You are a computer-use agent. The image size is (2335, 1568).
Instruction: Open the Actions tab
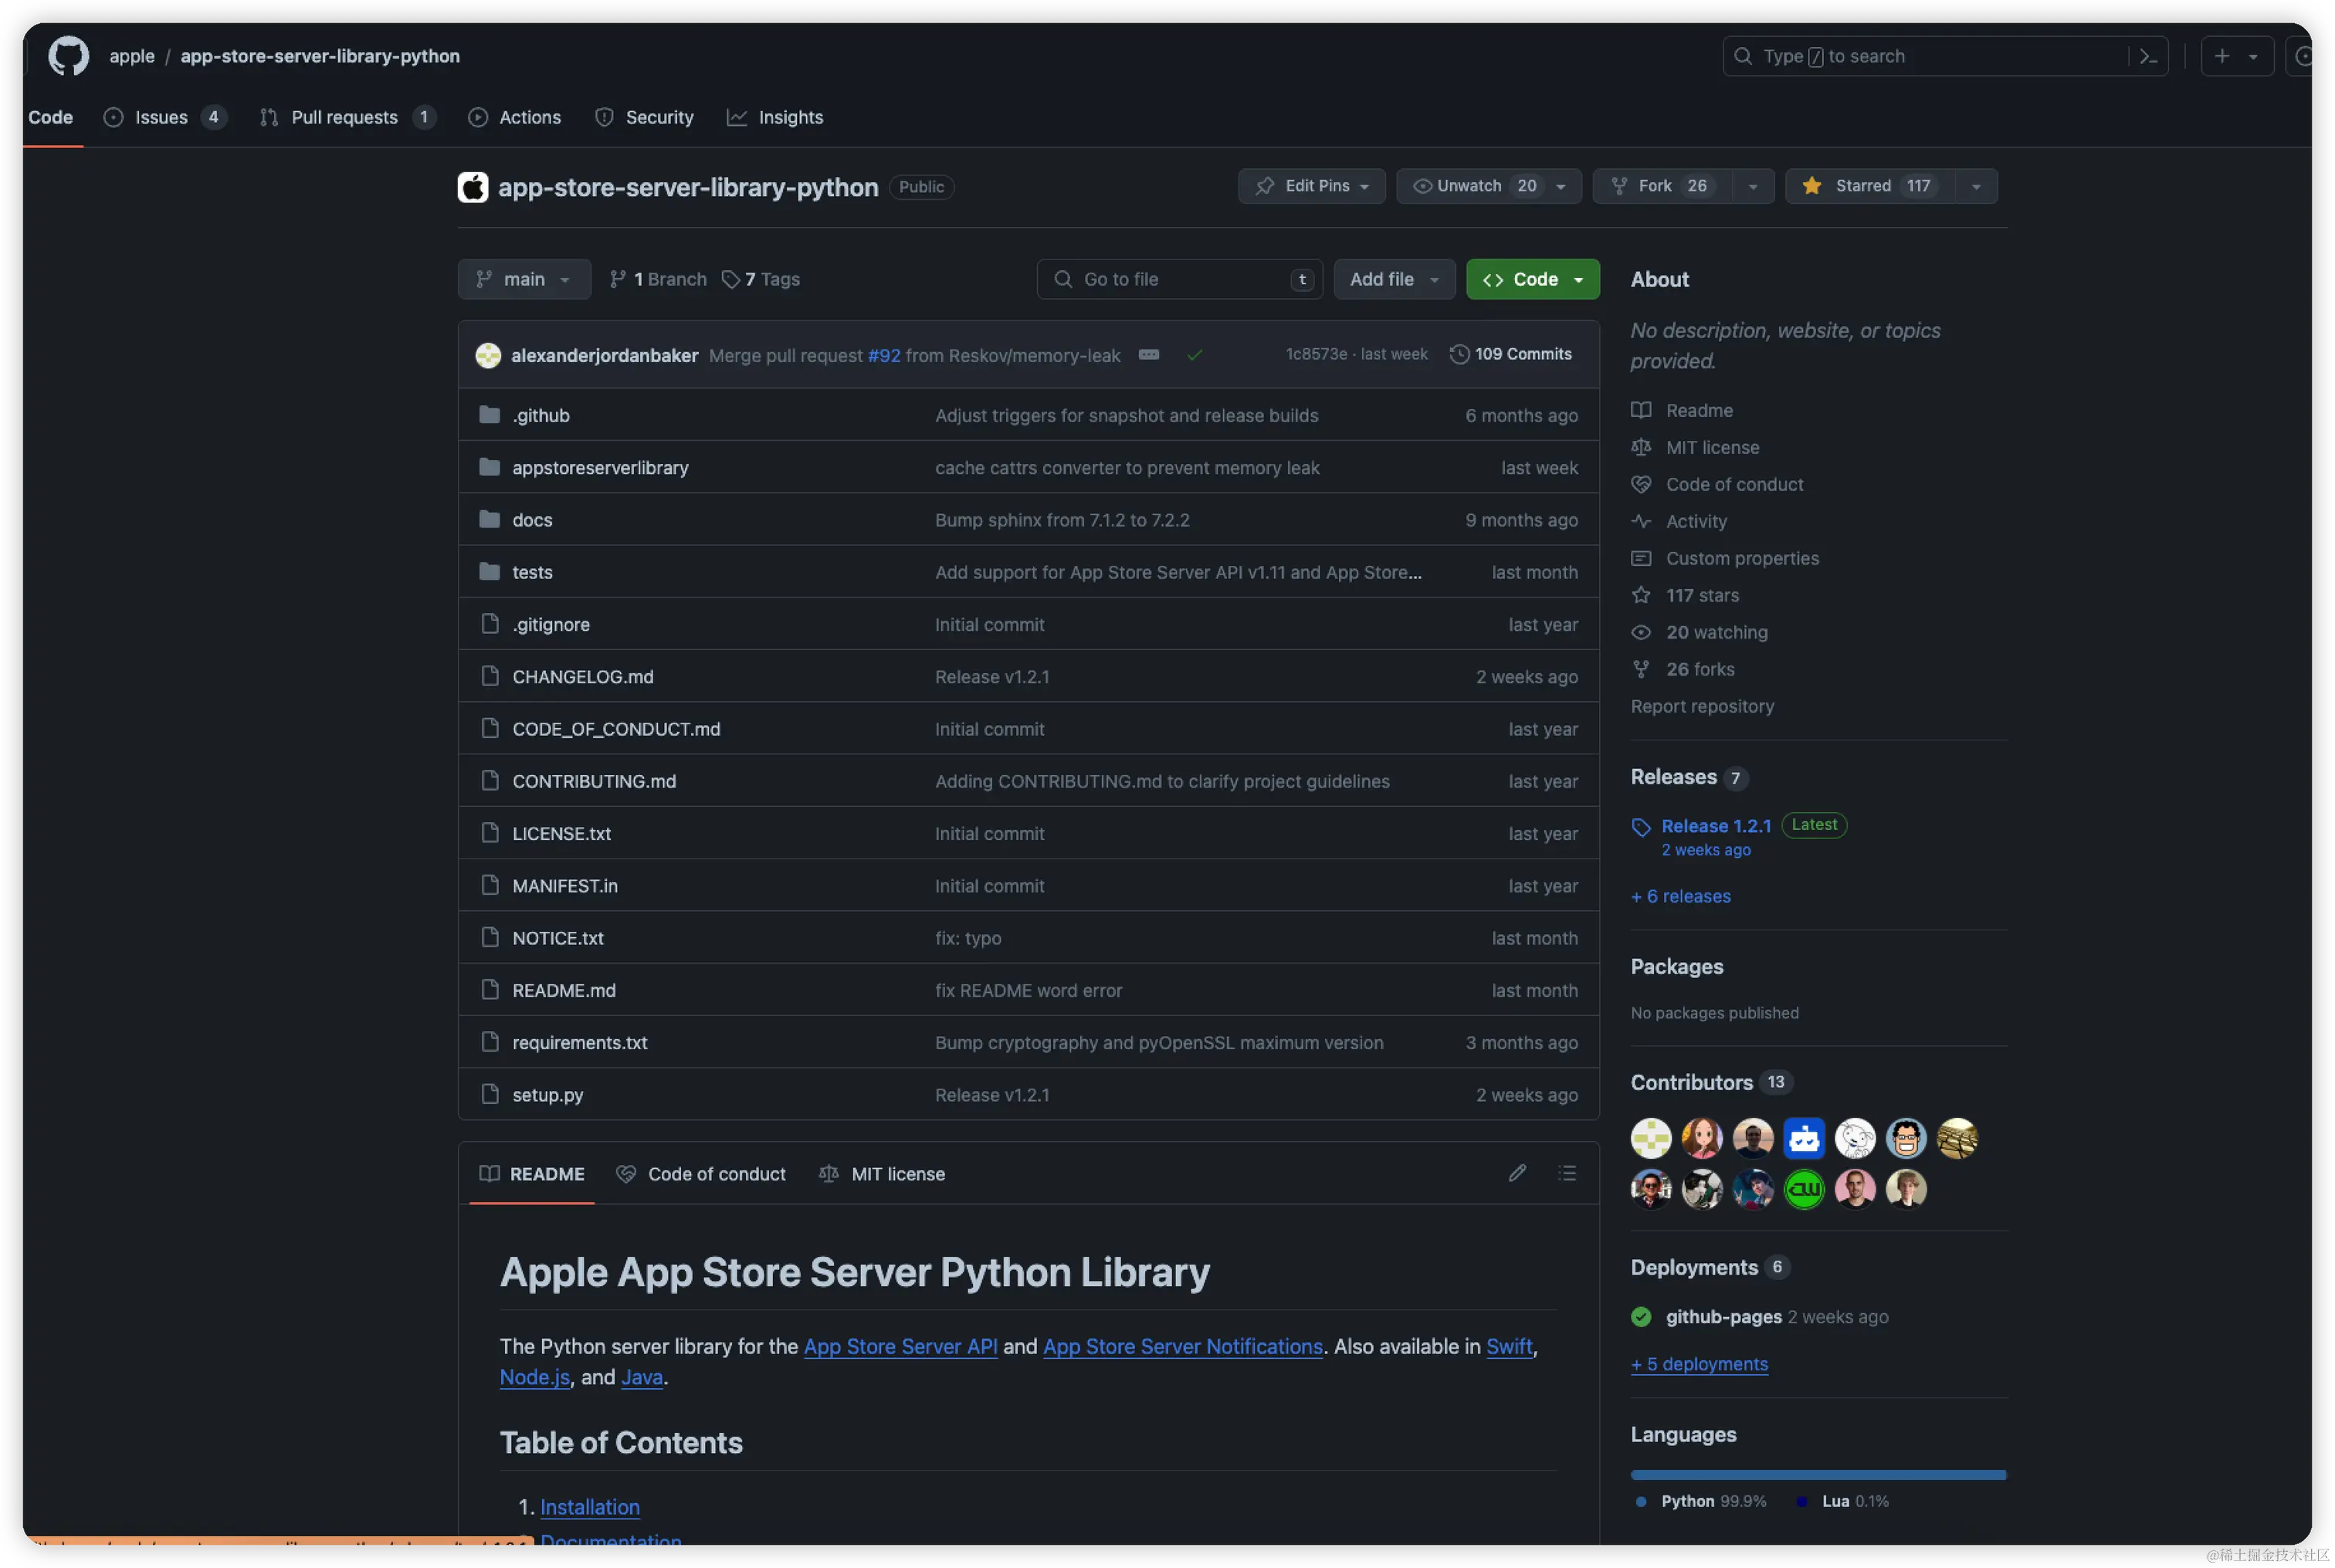pyautogui.click(x=514, y=117)
